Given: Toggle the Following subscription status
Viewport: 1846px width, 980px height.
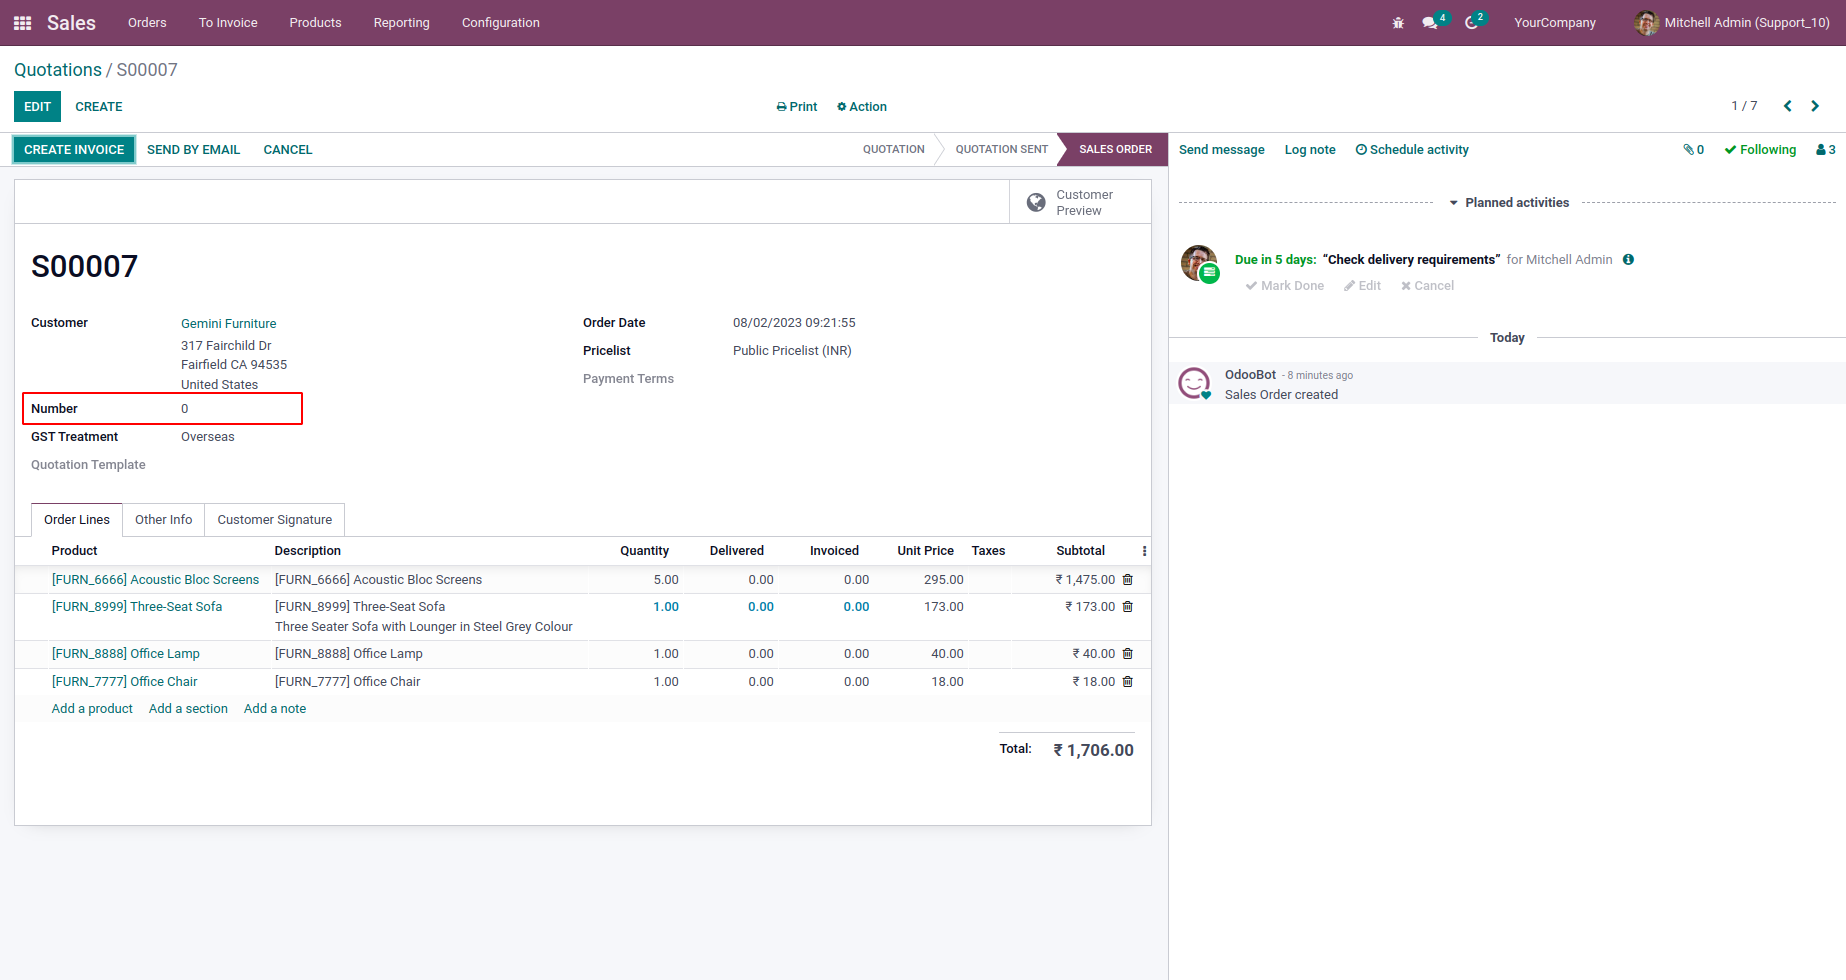Looking at the screenshot, I should (x=1760, y=150).
